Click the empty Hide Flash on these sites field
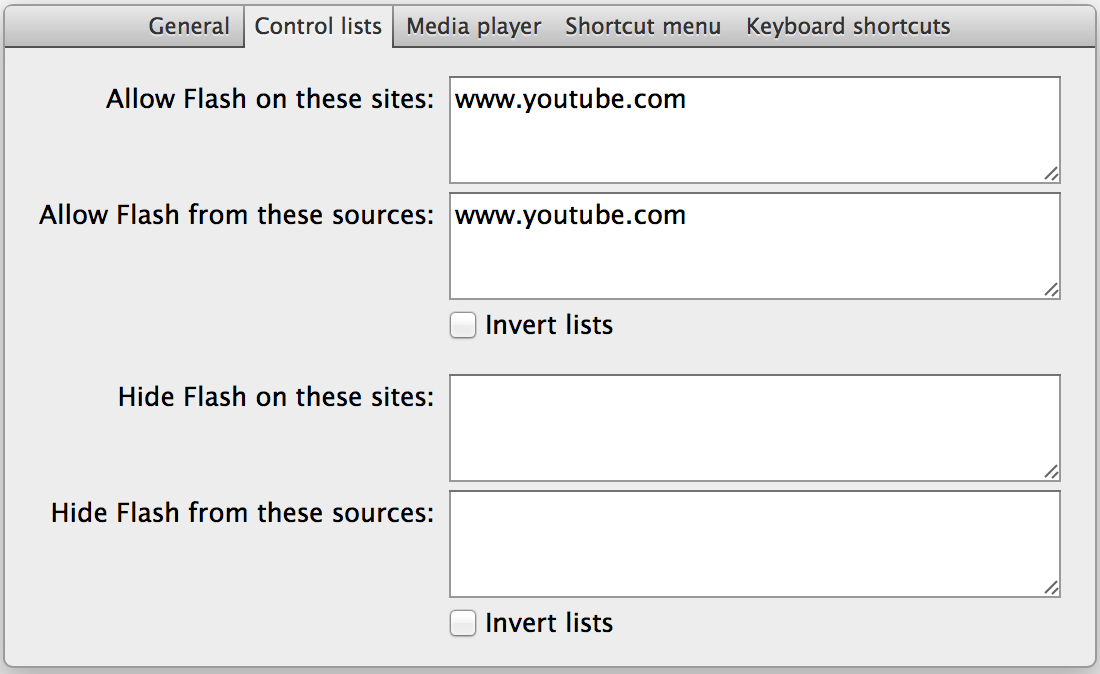This screenshot has height=674, width=1100. (754, 428)
